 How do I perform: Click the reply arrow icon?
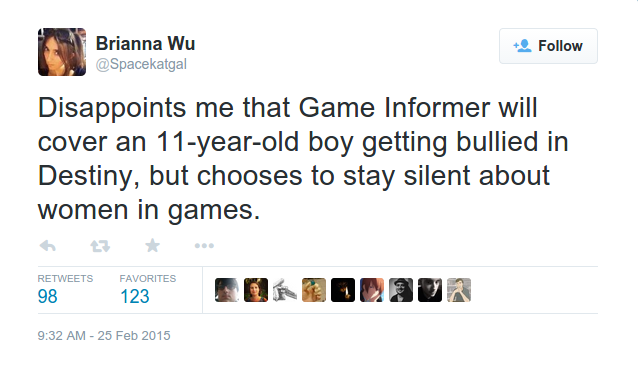click(48, 246)
